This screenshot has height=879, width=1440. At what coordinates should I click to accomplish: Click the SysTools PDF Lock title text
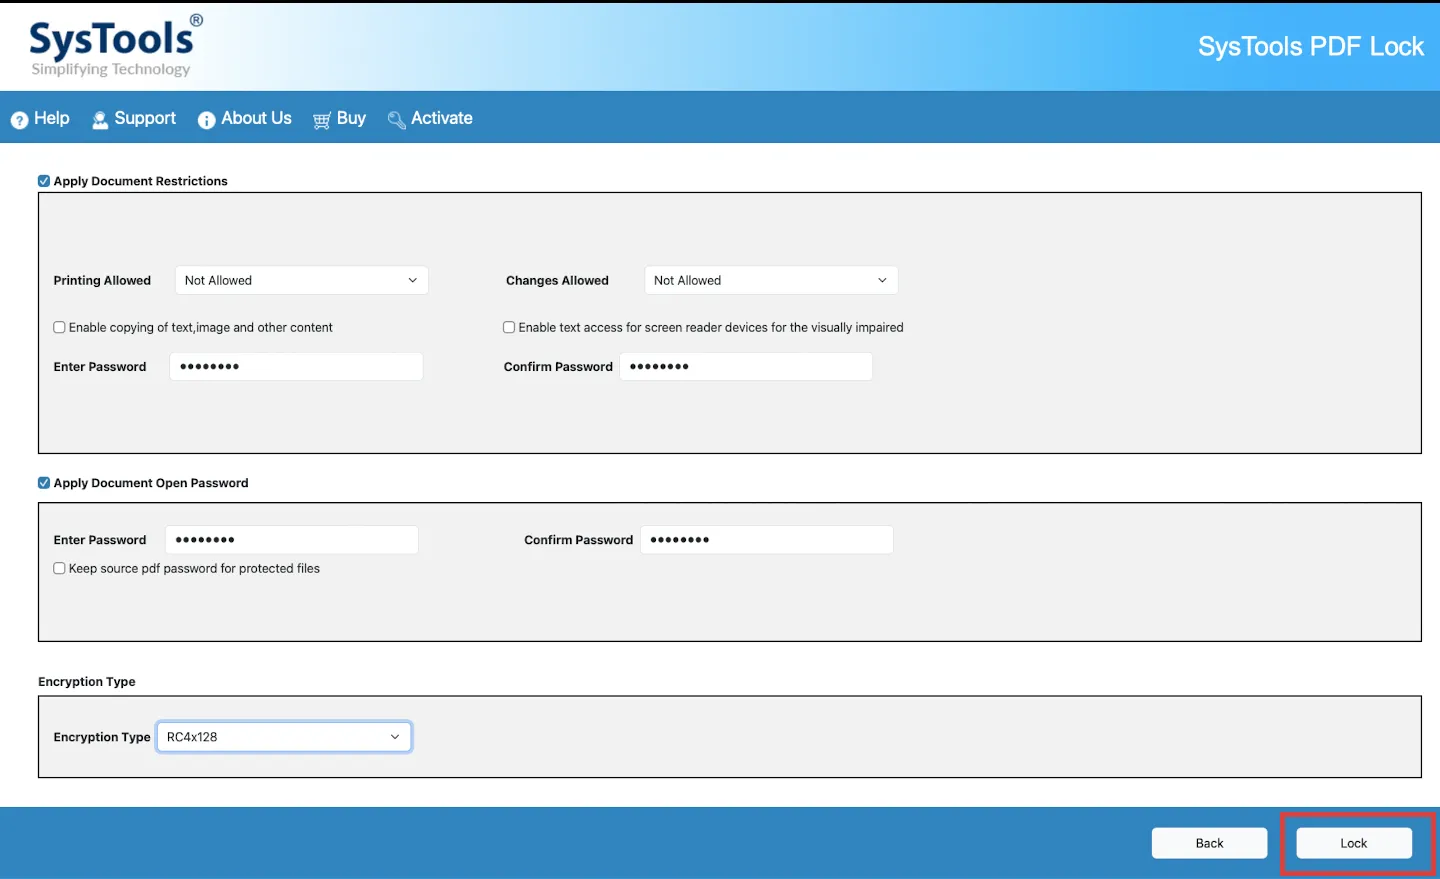pos(1311,47)
